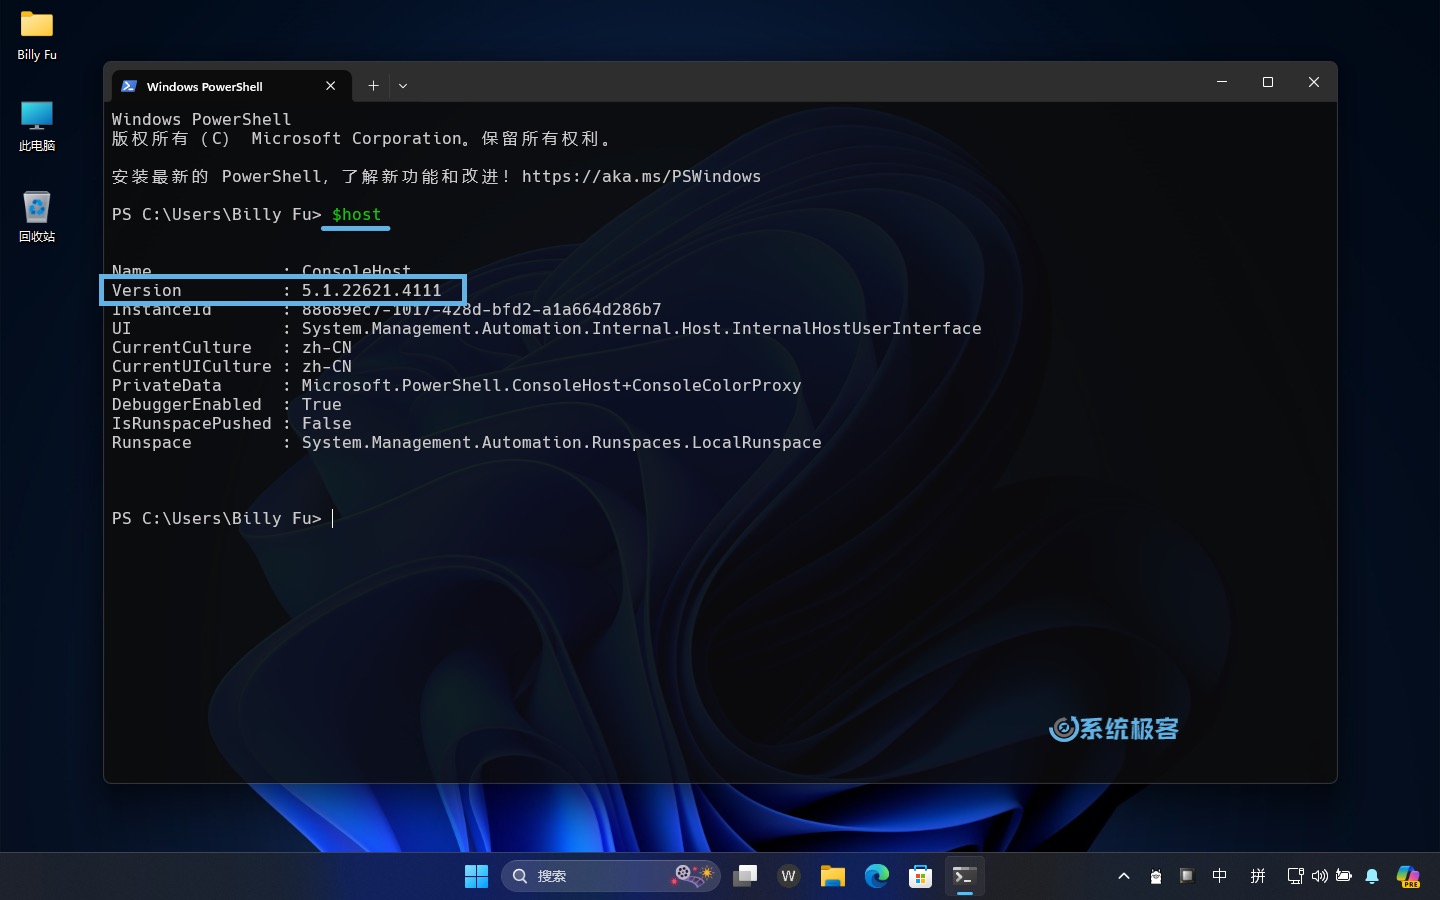Open the notification bell
1440x900 pixels.
[x=1373, y=877]
